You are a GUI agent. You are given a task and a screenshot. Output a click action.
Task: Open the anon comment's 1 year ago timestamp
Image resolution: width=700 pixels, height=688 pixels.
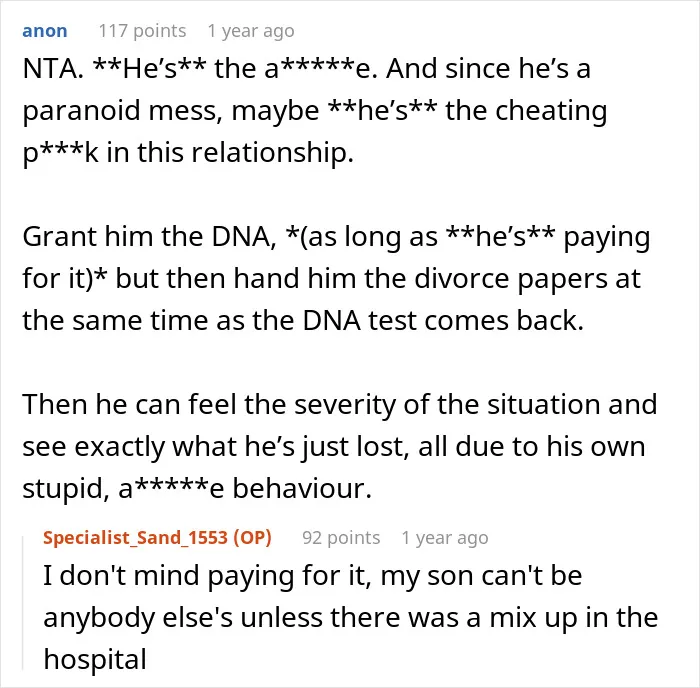[x=251, y=31]
